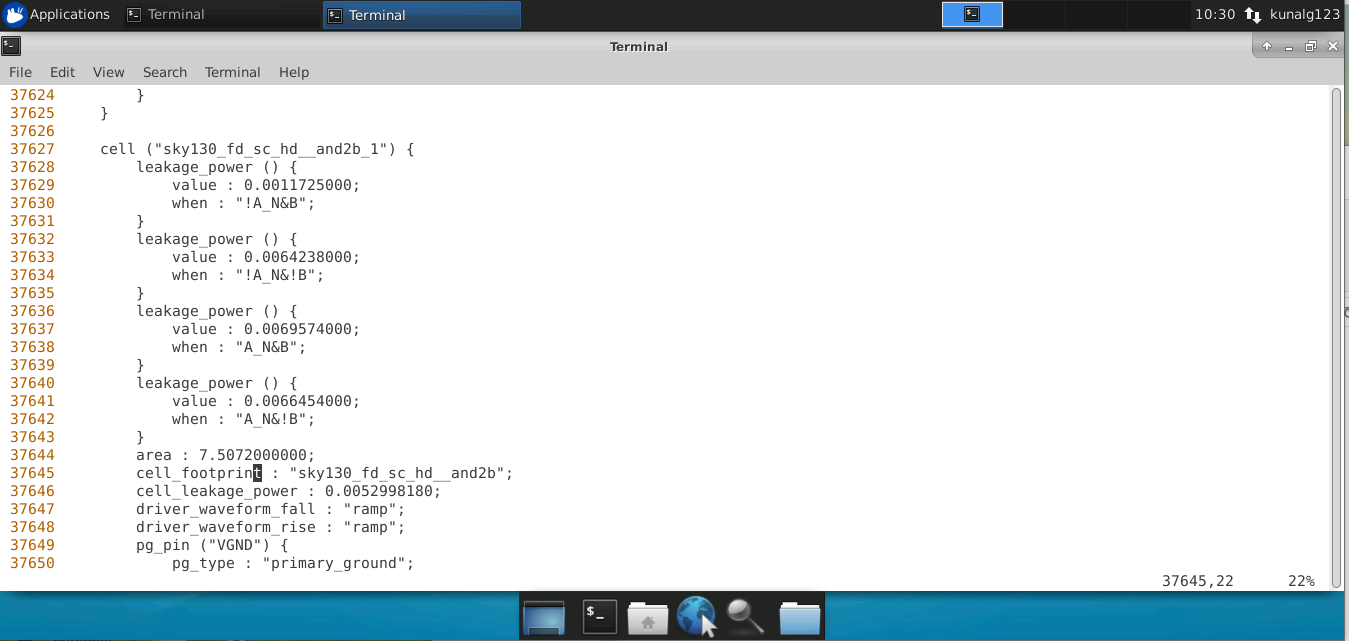The height and width of the screenshot is (641, 1349).
Task: Click the Applications logo icon in the panel
Action: coord(15,14)
